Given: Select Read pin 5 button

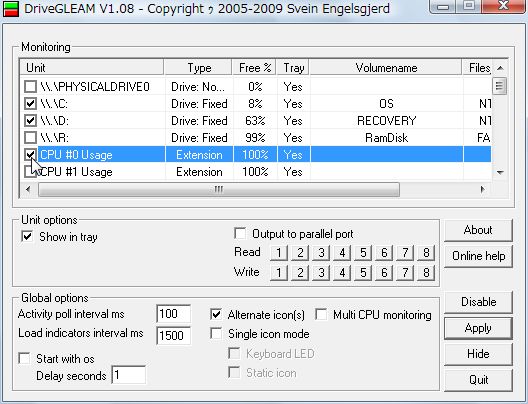Looking at the screenshot, I should point(363,253).
